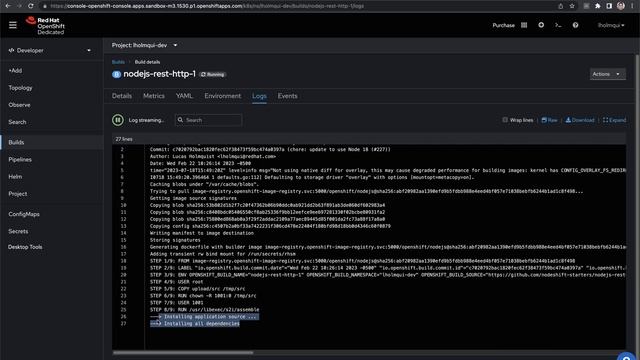This screenshot has height=360, width=640.
Task: Click the Build badge icon beside nodejs-rest-http-1
Action: (x=116, y=74)
